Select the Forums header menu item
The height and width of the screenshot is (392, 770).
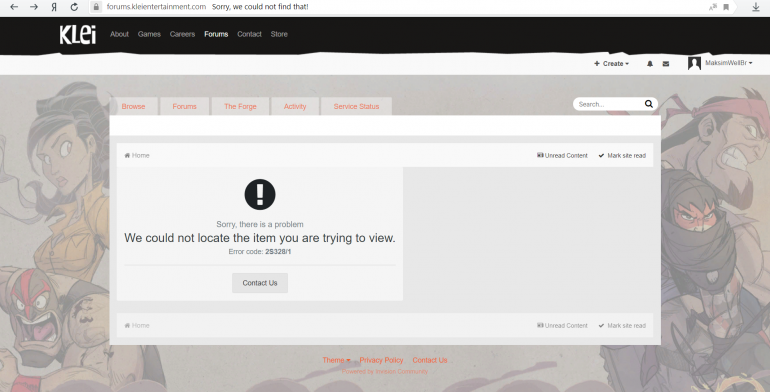pos(216,34)
